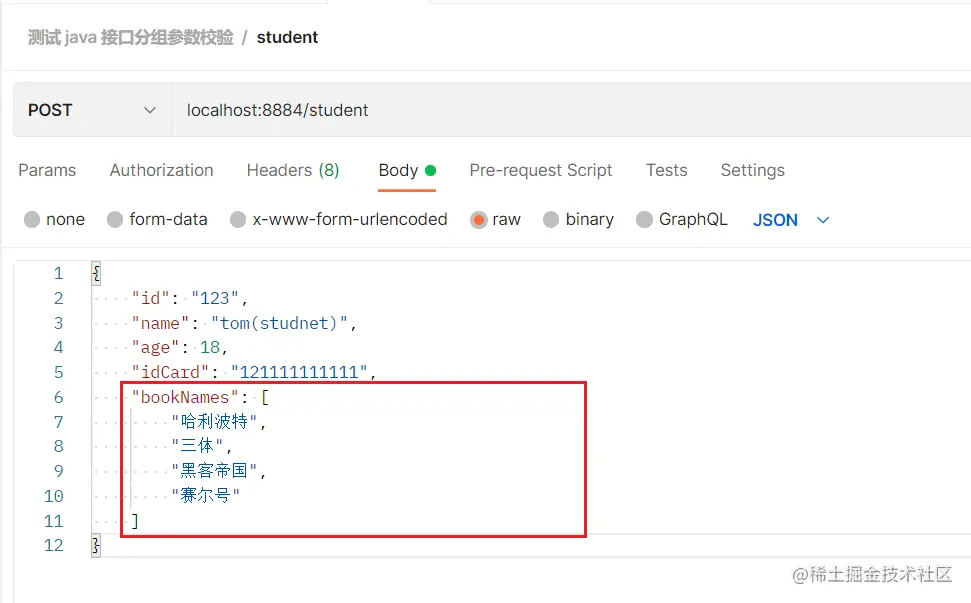Click the student request name
Screen dimensions: 971x603
[x=287, y=37]
